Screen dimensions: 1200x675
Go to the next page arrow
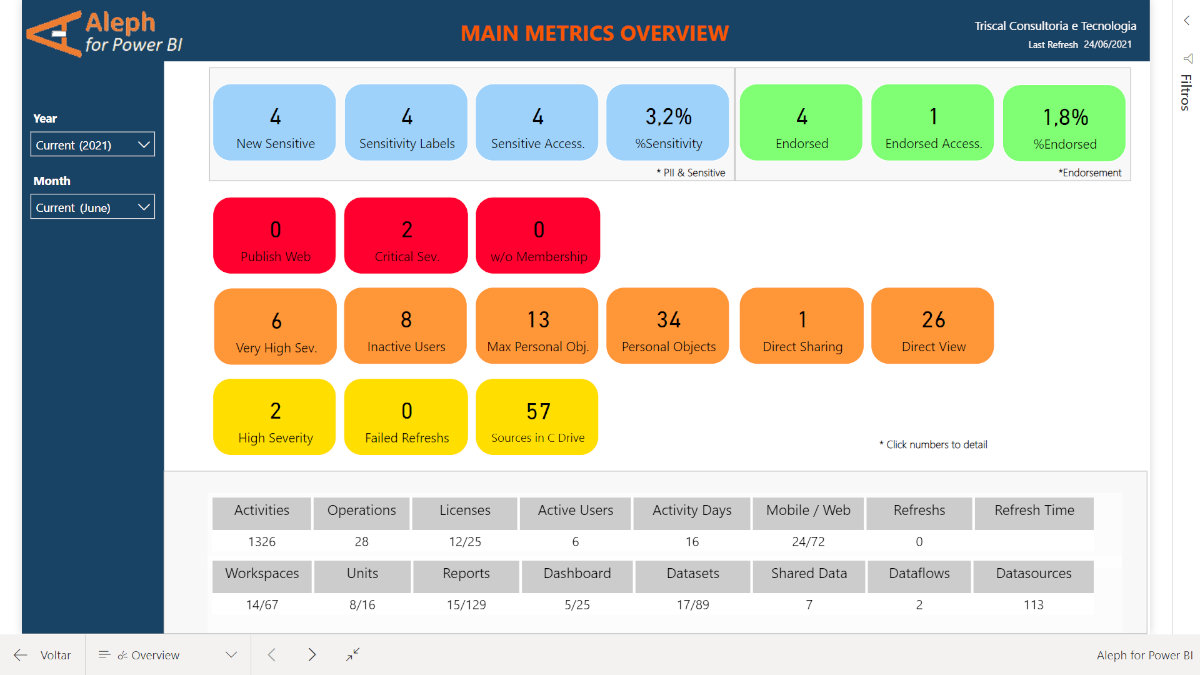(312, 655)
